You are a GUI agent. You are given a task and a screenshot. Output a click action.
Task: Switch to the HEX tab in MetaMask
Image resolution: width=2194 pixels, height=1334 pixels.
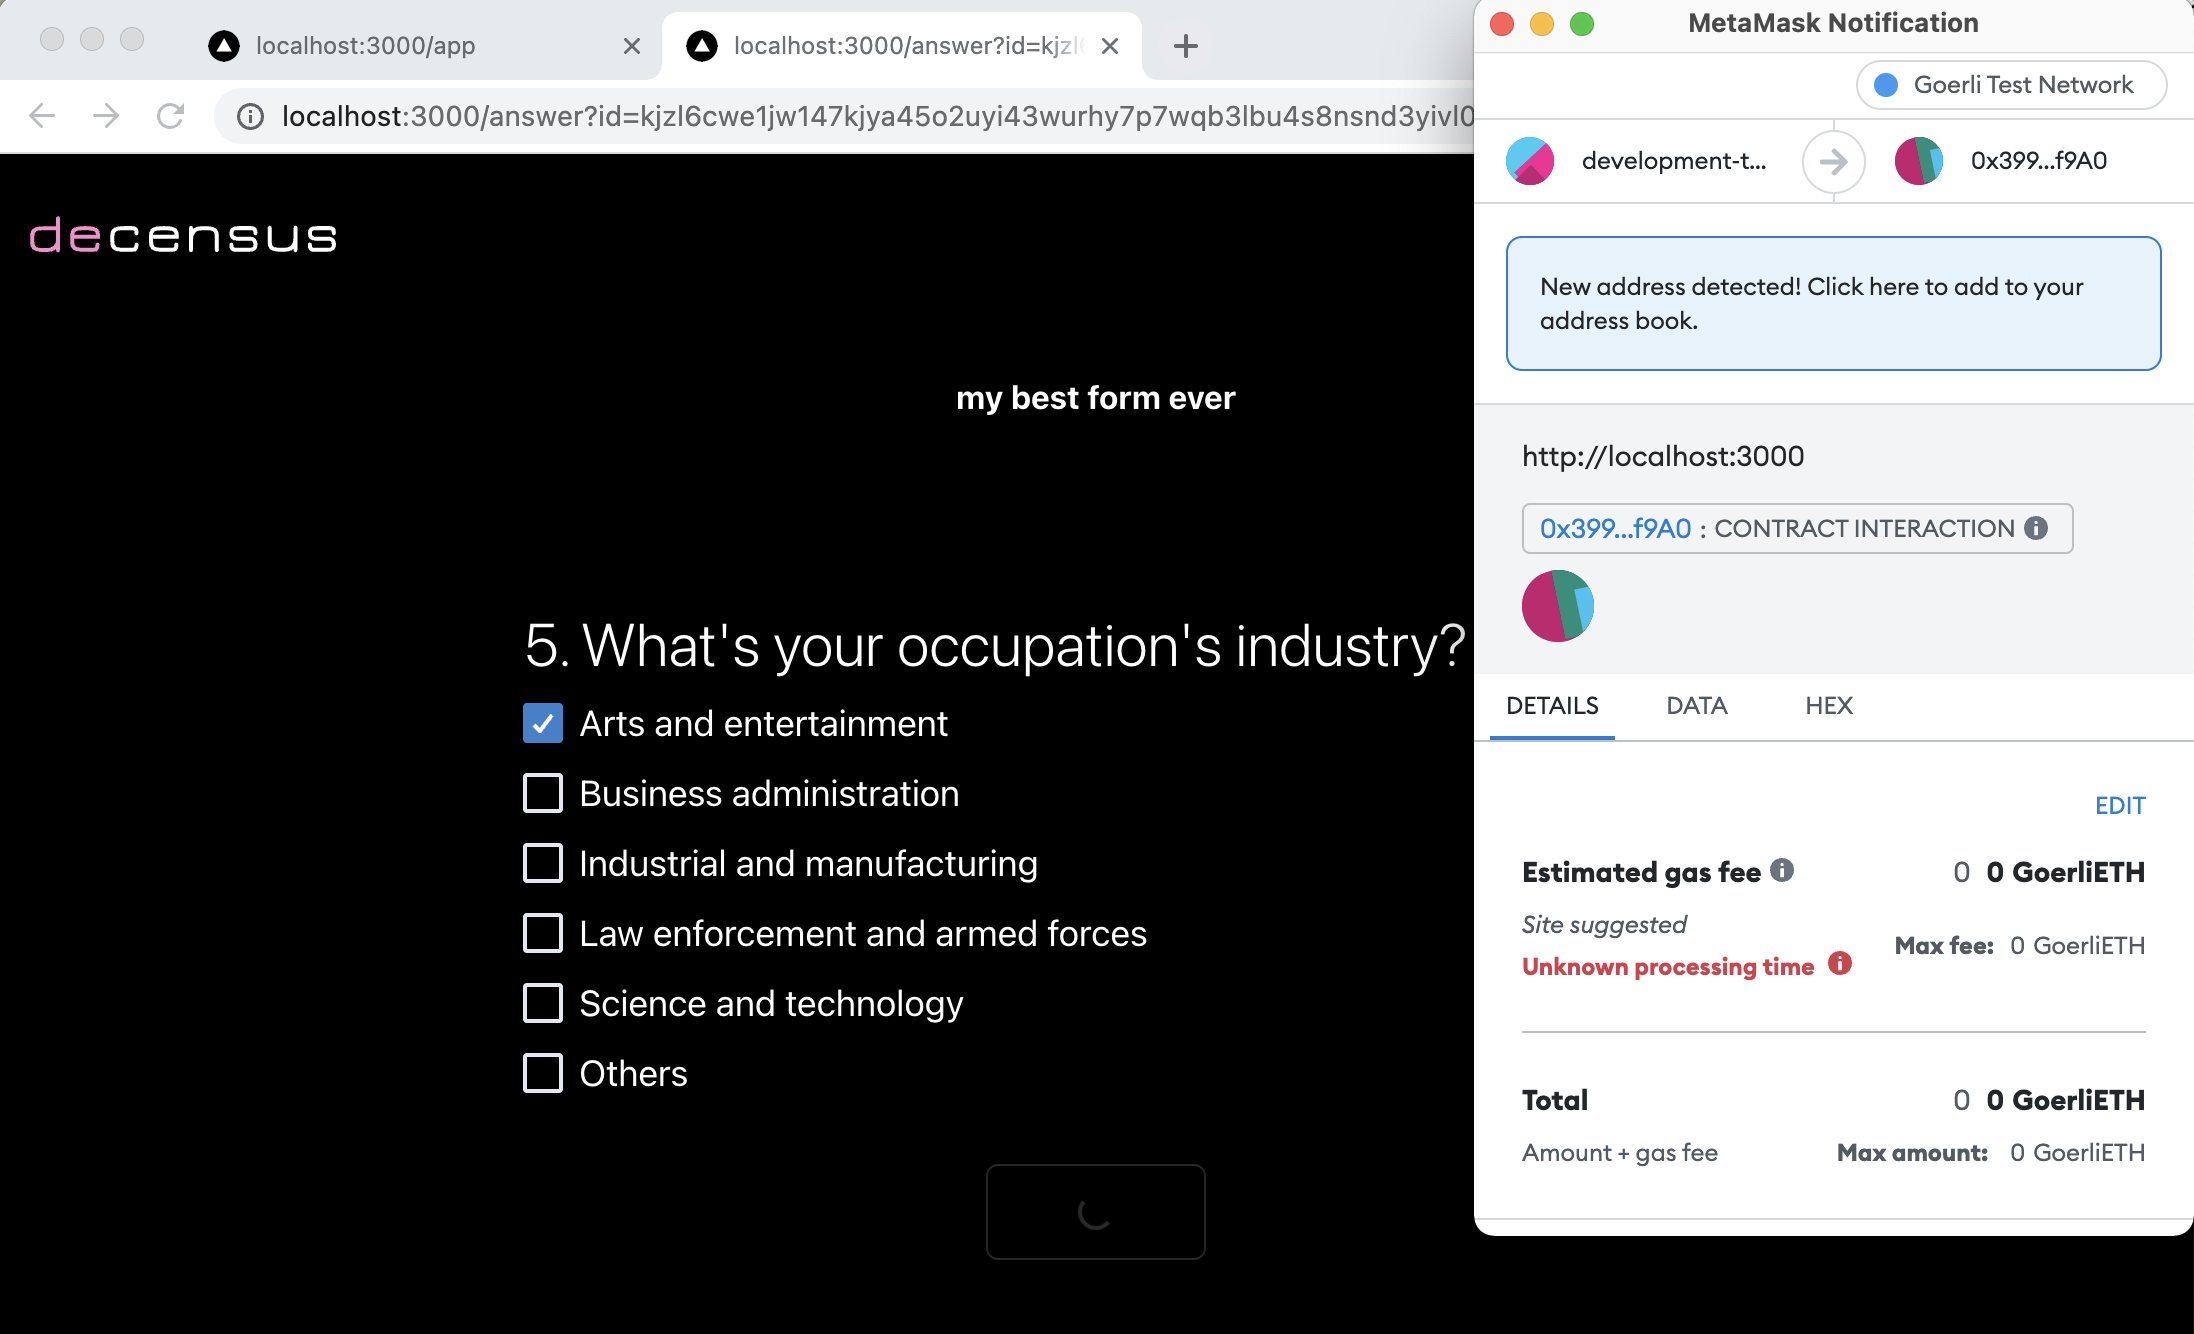click(x=1829, y=704)
